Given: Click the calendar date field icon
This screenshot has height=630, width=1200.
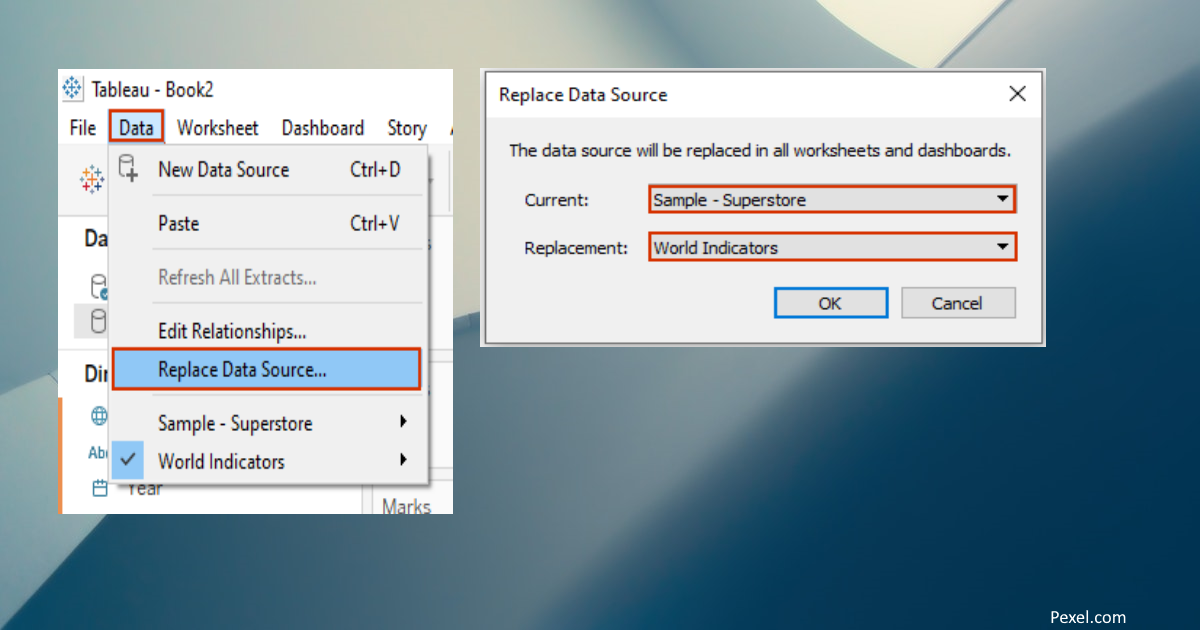Looking at the screenshot, I should click(100, 488).
